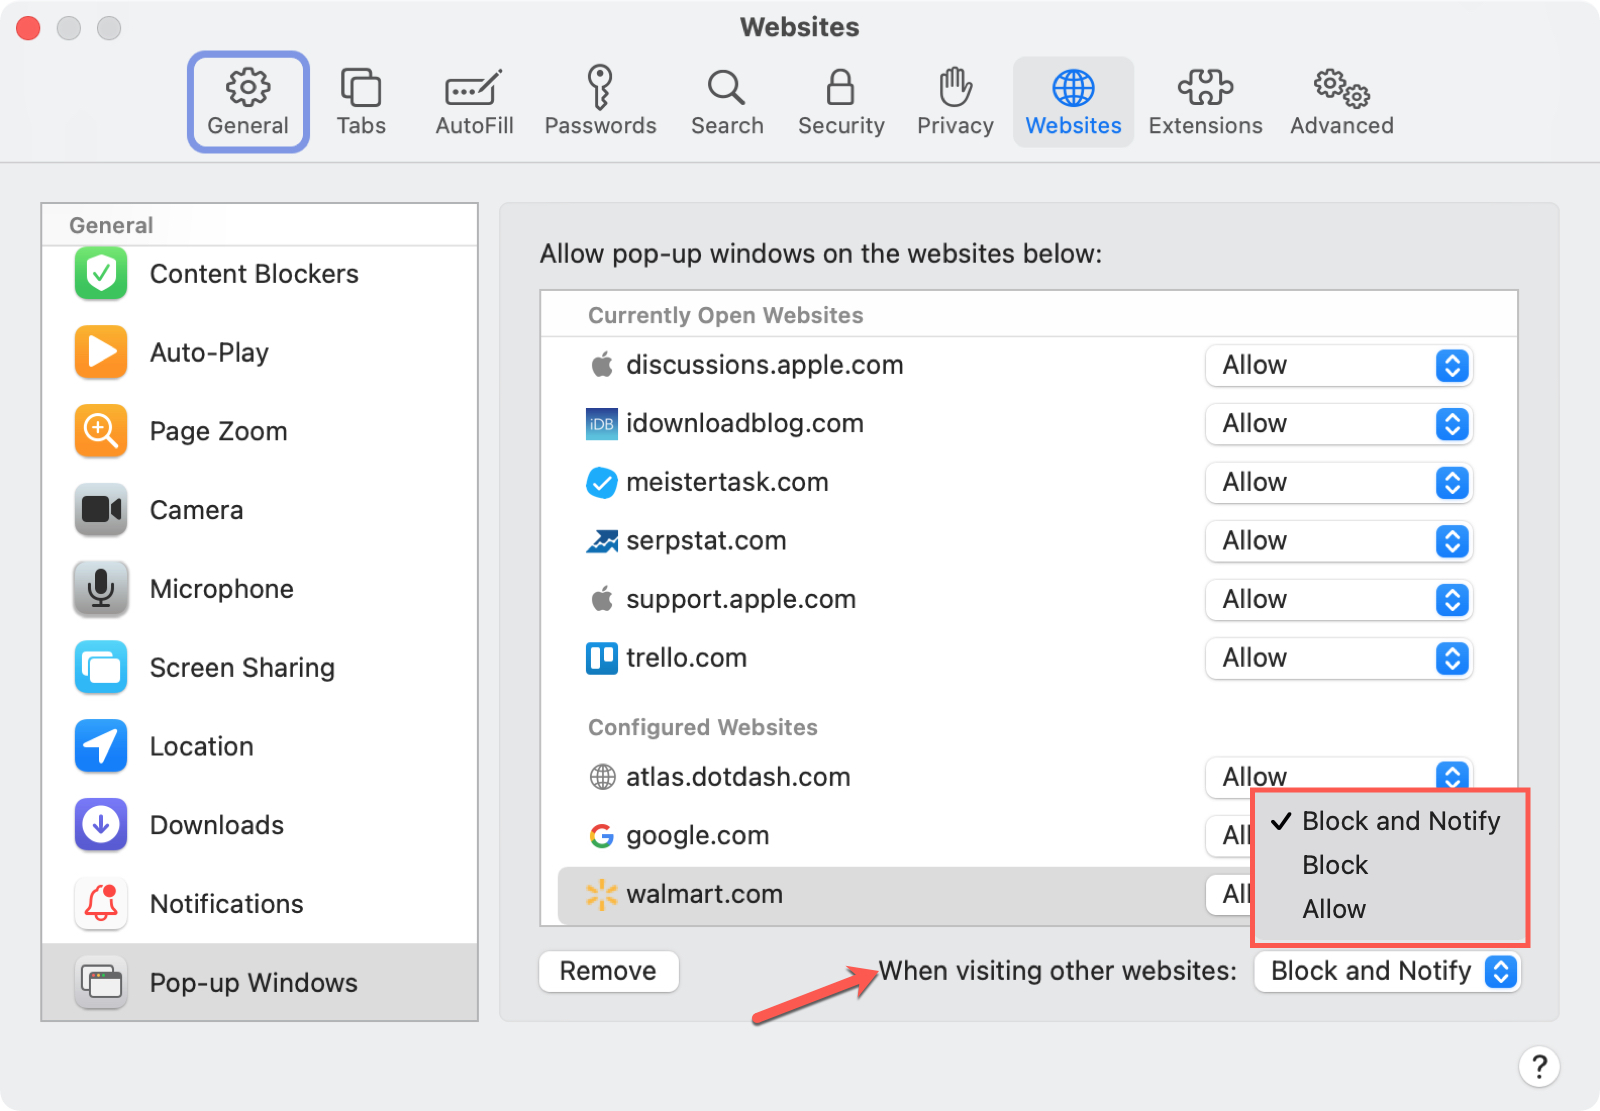Select the Auto-Play icon in sidebar
The height and width of the screenshot is (1111, 1600).
pos(101,352)
